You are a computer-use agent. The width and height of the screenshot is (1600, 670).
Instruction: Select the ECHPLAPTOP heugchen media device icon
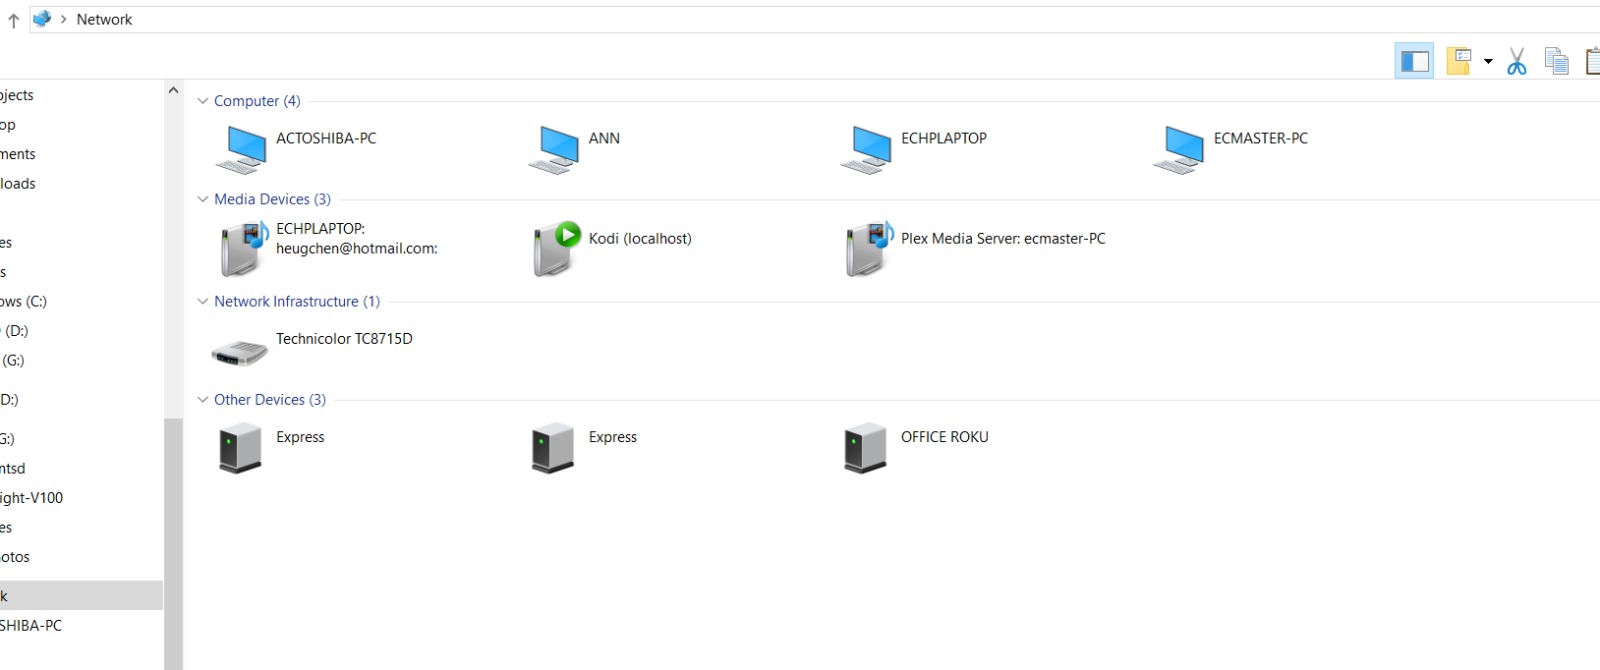tap(244, 249)
